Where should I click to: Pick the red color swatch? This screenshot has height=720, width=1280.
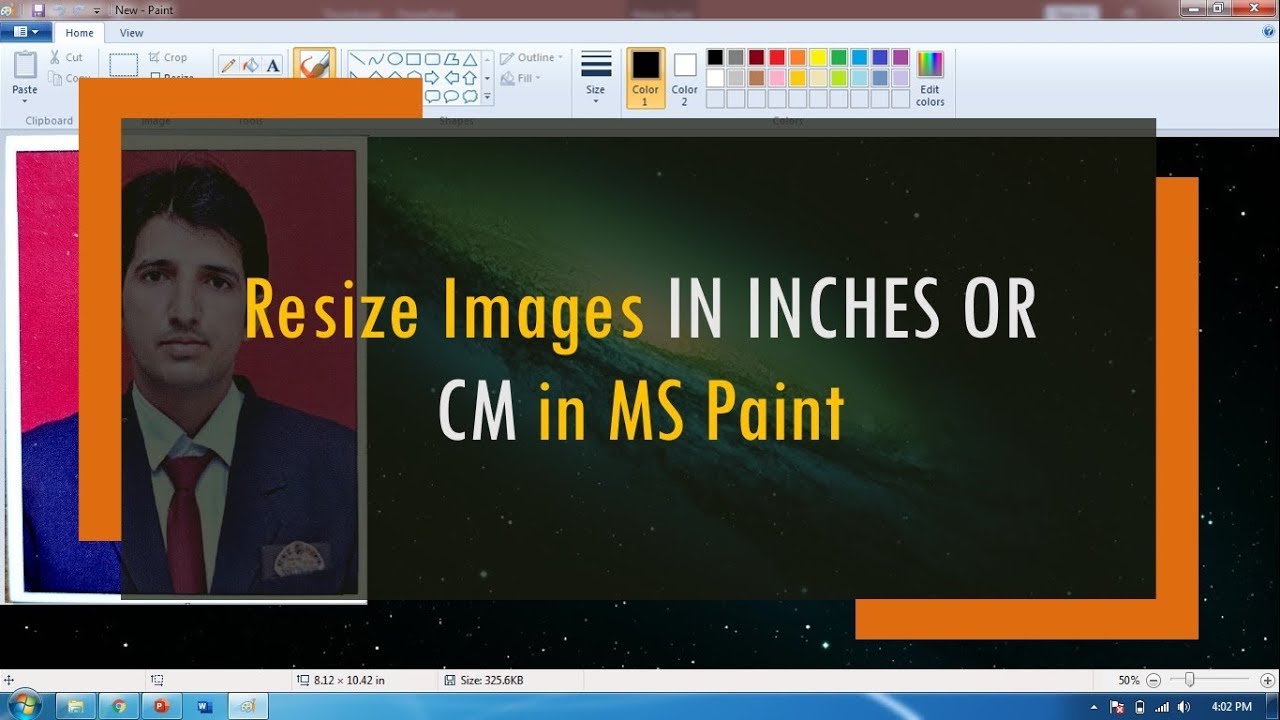777,58
